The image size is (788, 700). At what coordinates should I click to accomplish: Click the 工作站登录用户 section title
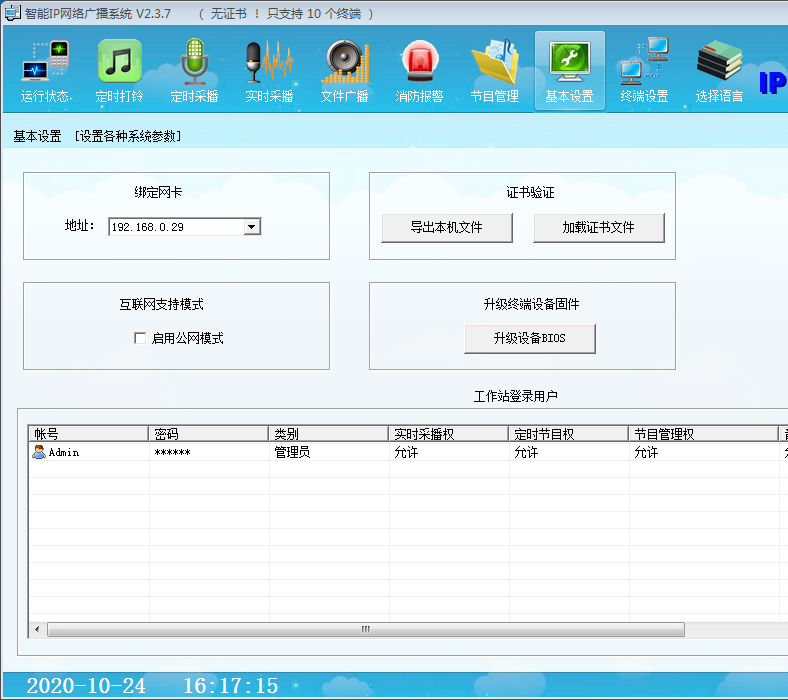coord(516,396)
